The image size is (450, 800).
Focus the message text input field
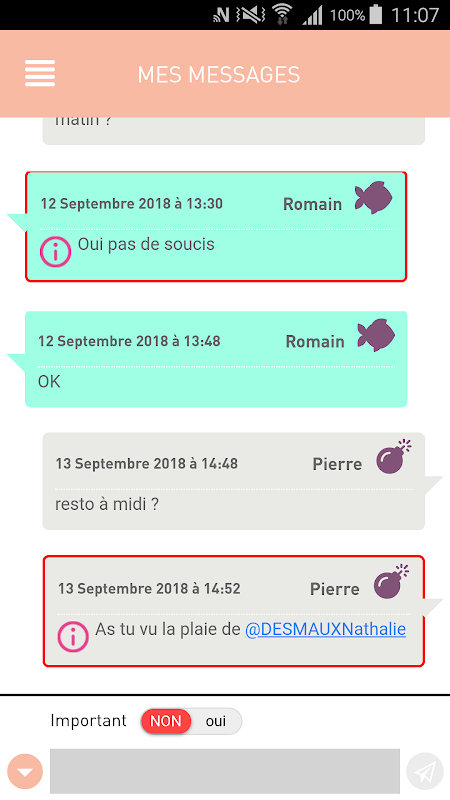click(224, 771)
